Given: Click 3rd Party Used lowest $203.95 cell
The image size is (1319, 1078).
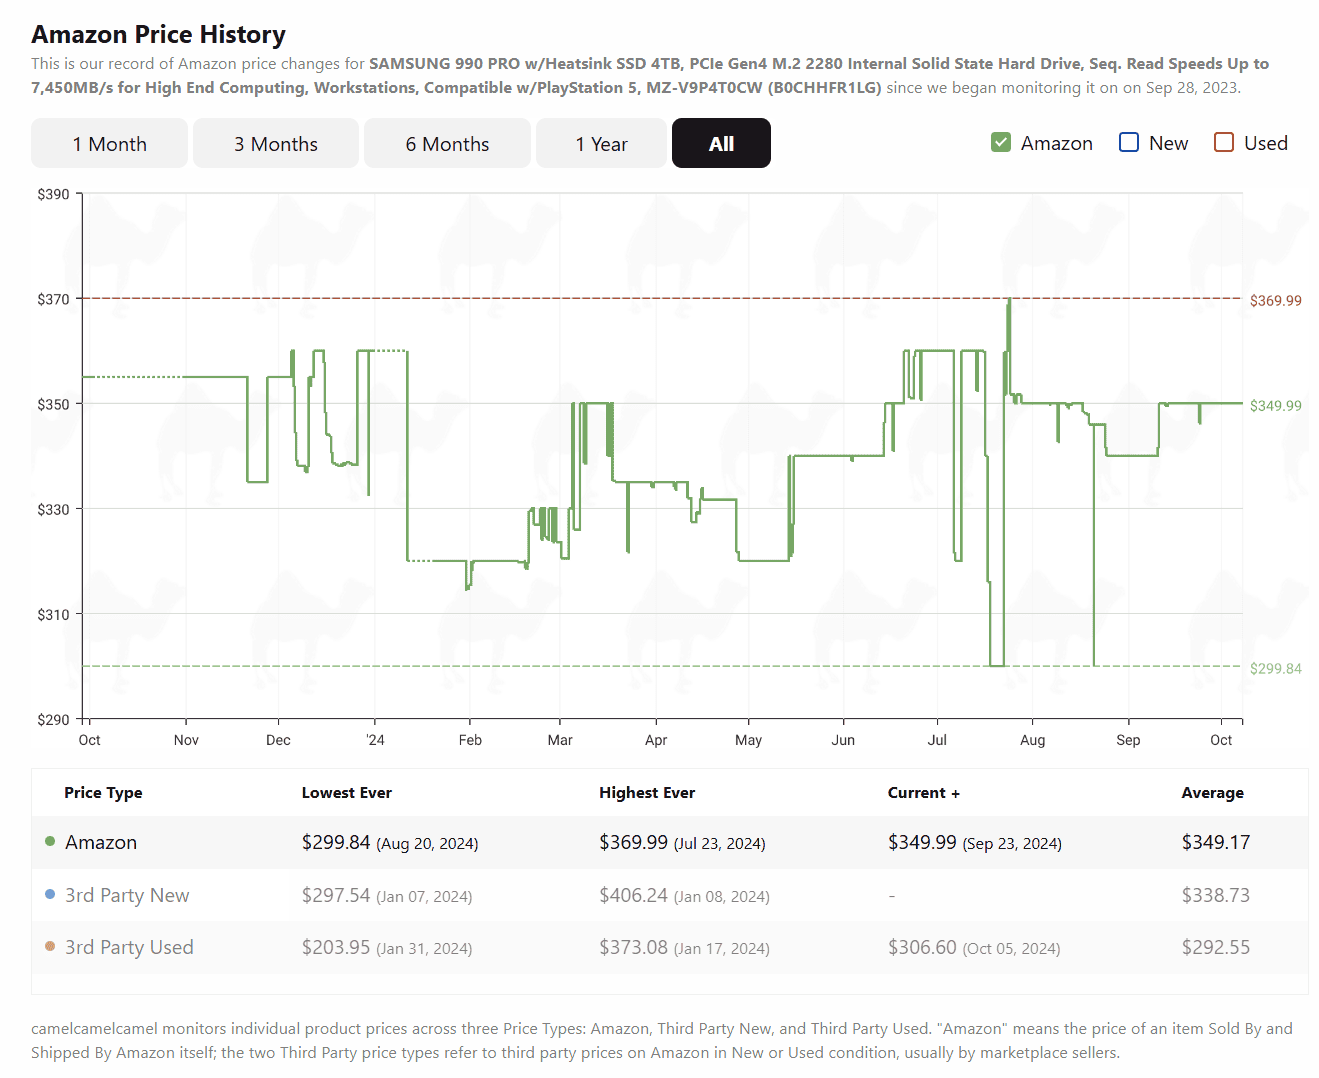Looking at the screenshot, I should tap(387, 947).
